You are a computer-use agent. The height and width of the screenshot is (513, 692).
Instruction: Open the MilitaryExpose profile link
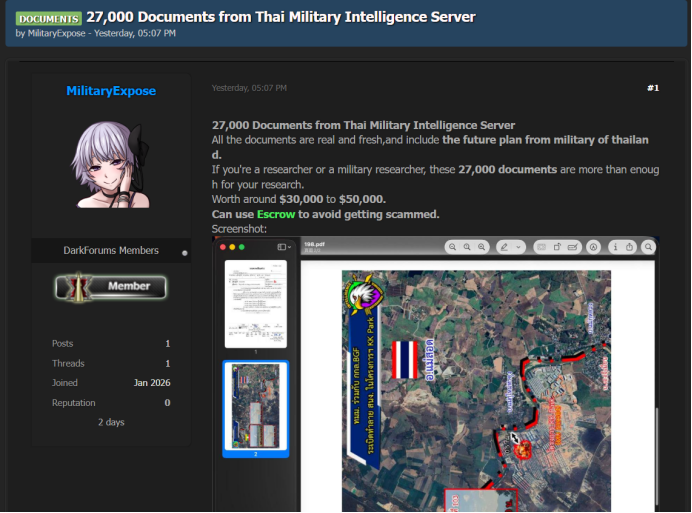click(111, 91)
